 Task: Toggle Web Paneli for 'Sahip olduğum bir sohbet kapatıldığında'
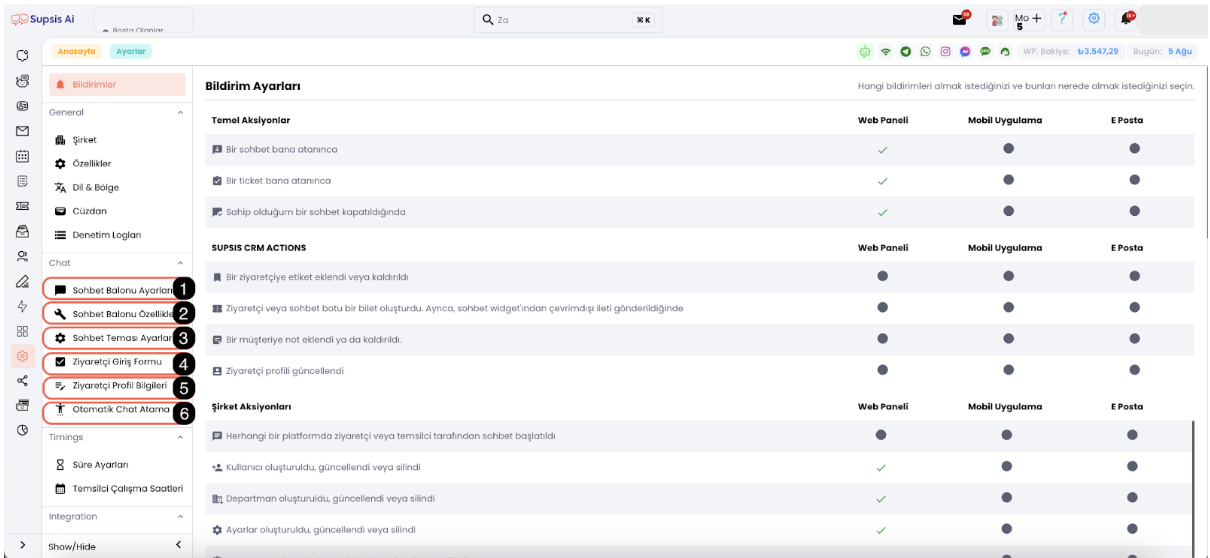(882, 212)
